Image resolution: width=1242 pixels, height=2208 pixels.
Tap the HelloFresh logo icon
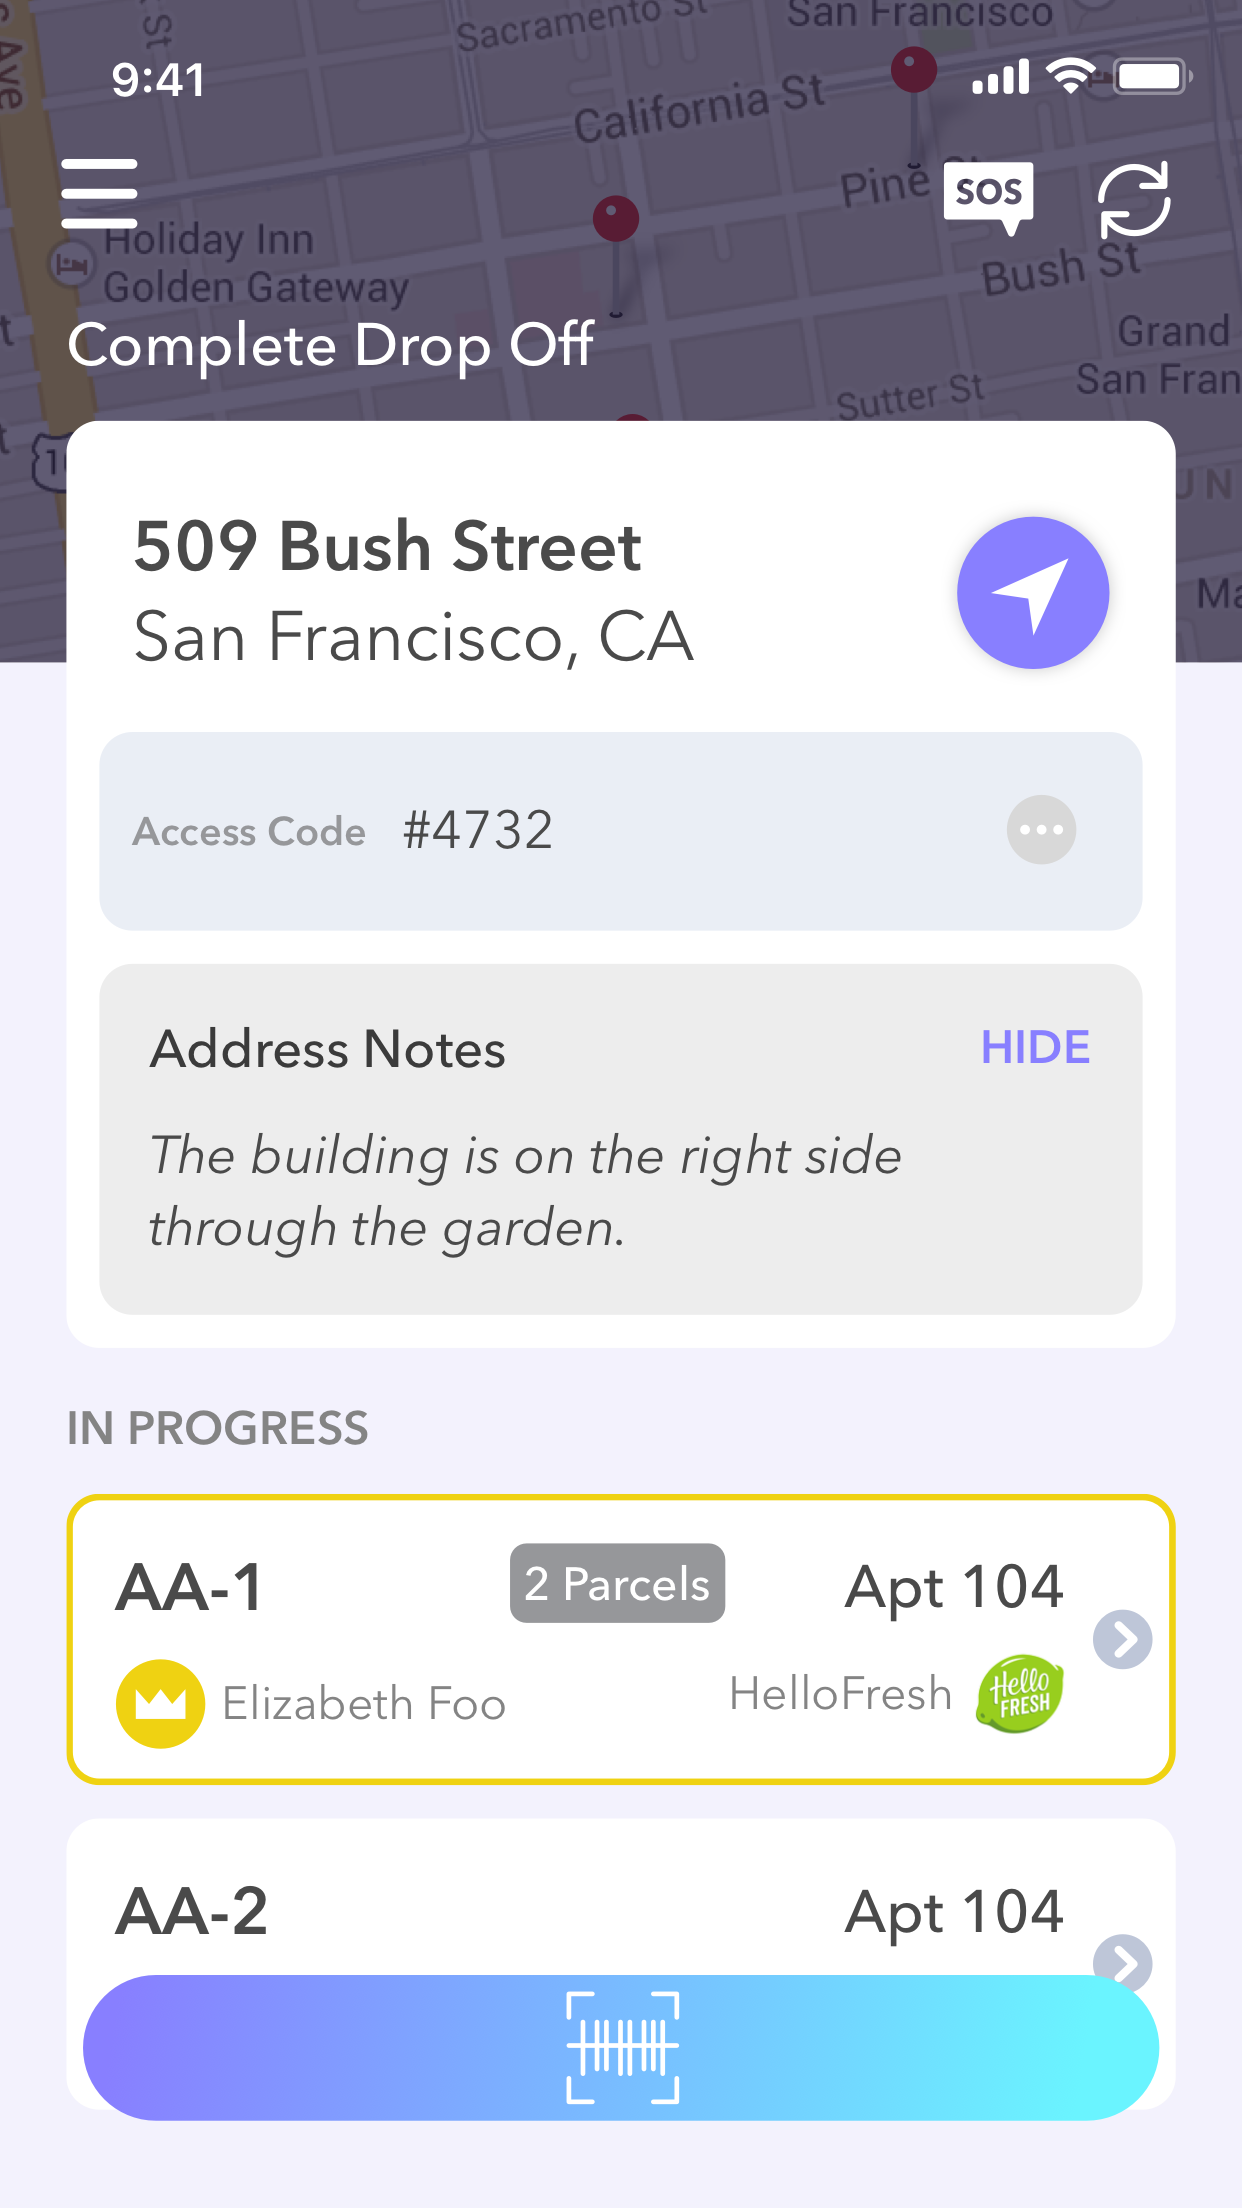pyautogui.click(x=1019, y=1693)
